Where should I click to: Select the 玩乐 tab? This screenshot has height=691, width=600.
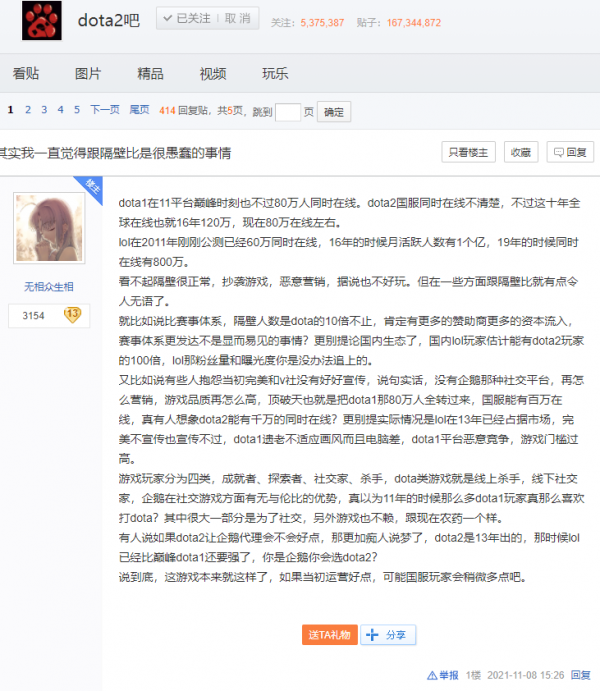[x=275, y=73]
